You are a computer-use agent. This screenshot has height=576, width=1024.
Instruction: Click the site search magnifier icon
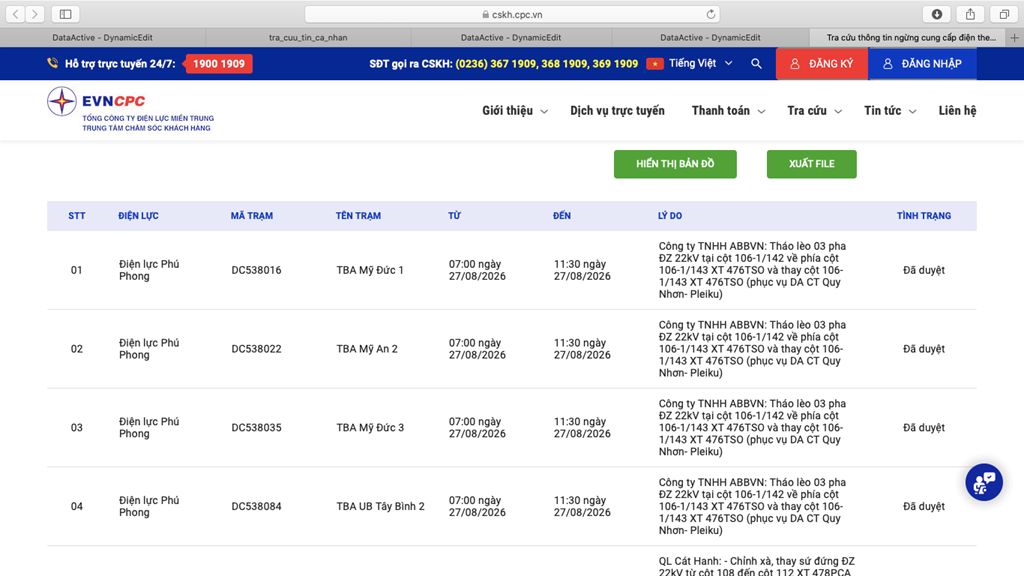[x=756, y=63]
